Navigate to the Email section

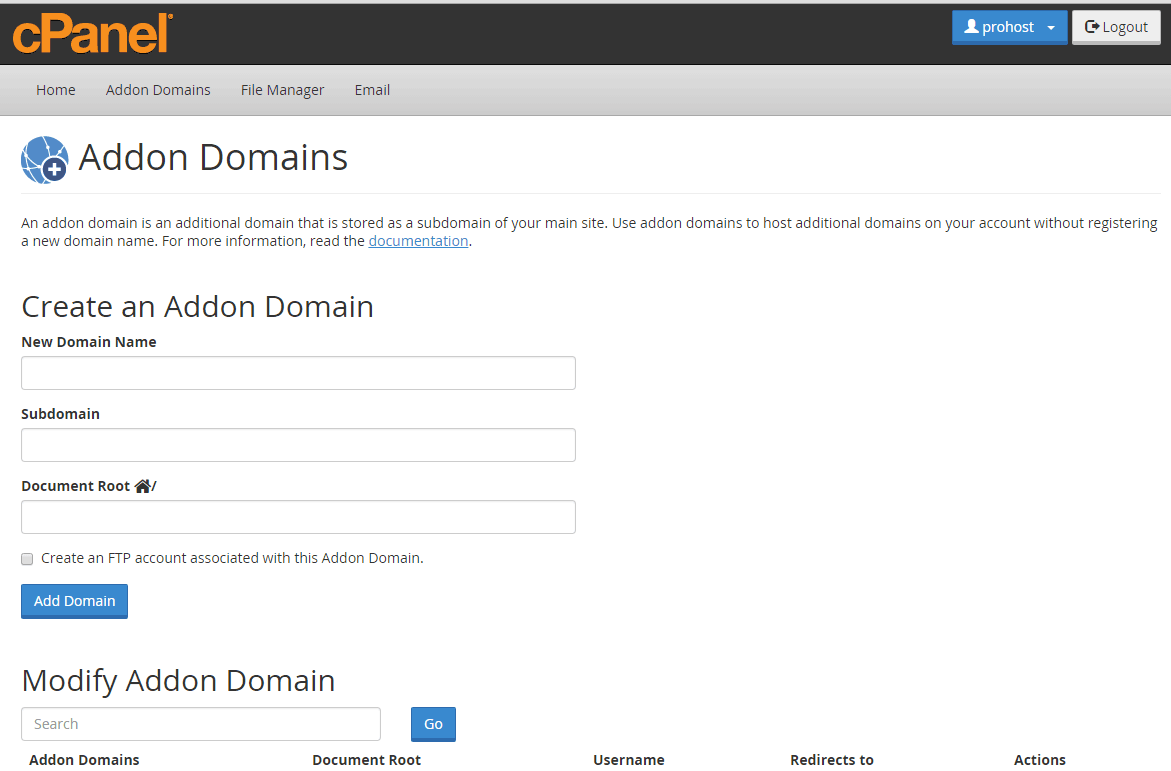coord(372,89)
